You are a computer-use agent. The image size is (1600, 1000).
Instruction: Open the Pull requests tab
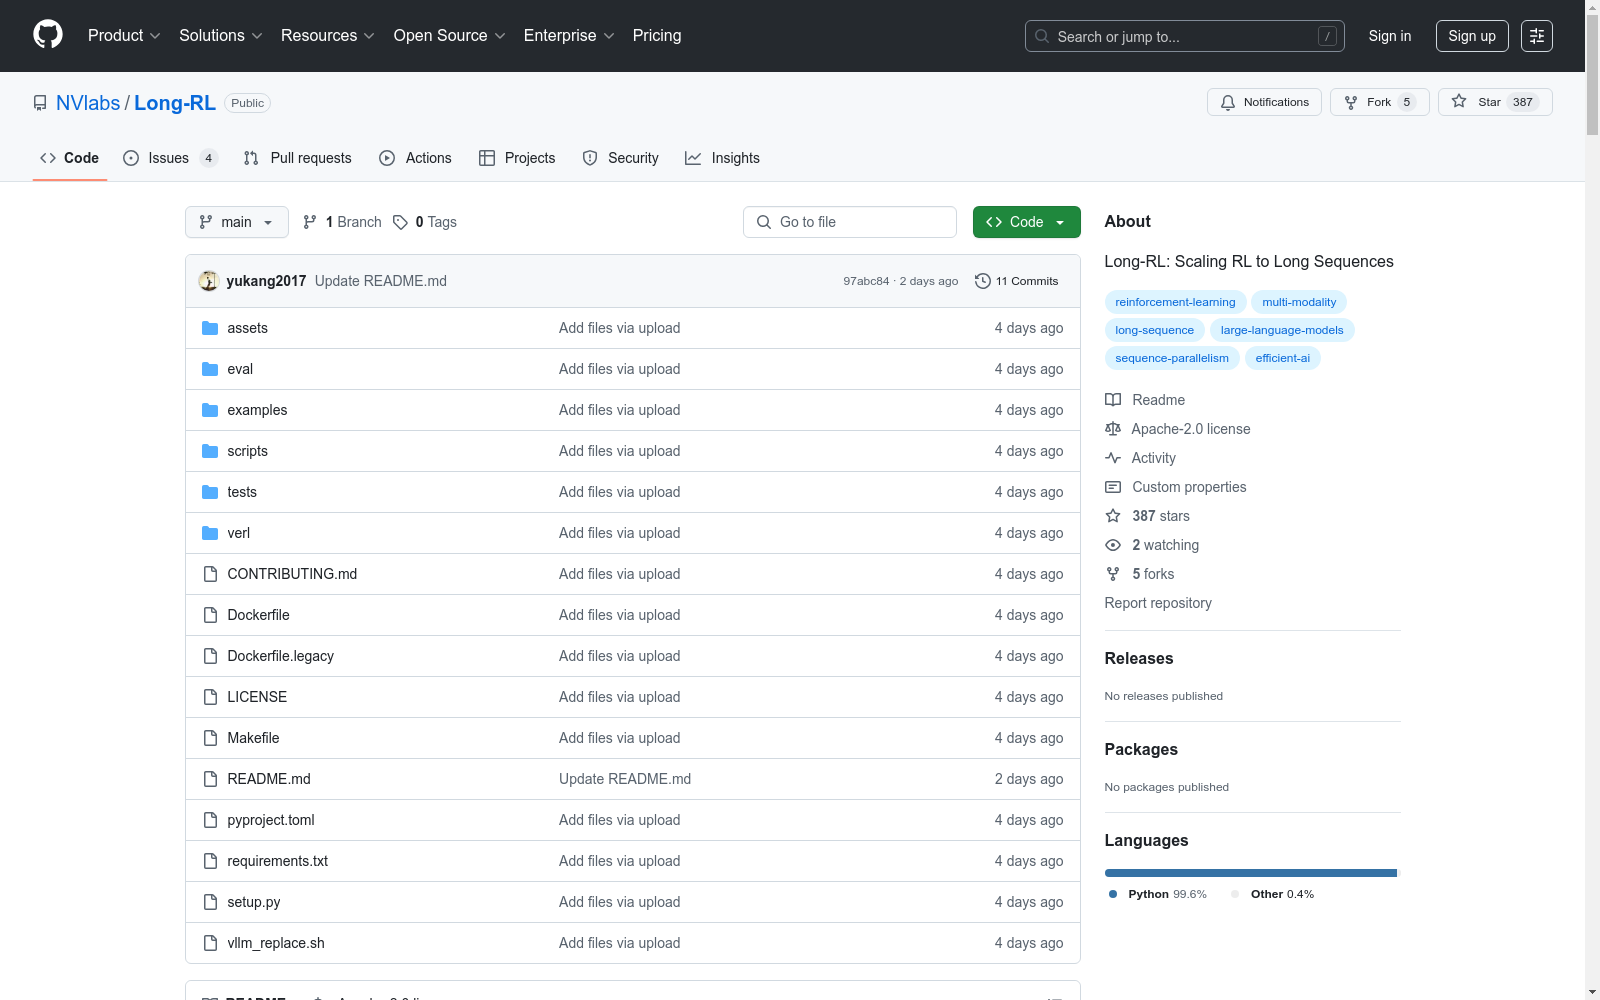tap(298, 158)
